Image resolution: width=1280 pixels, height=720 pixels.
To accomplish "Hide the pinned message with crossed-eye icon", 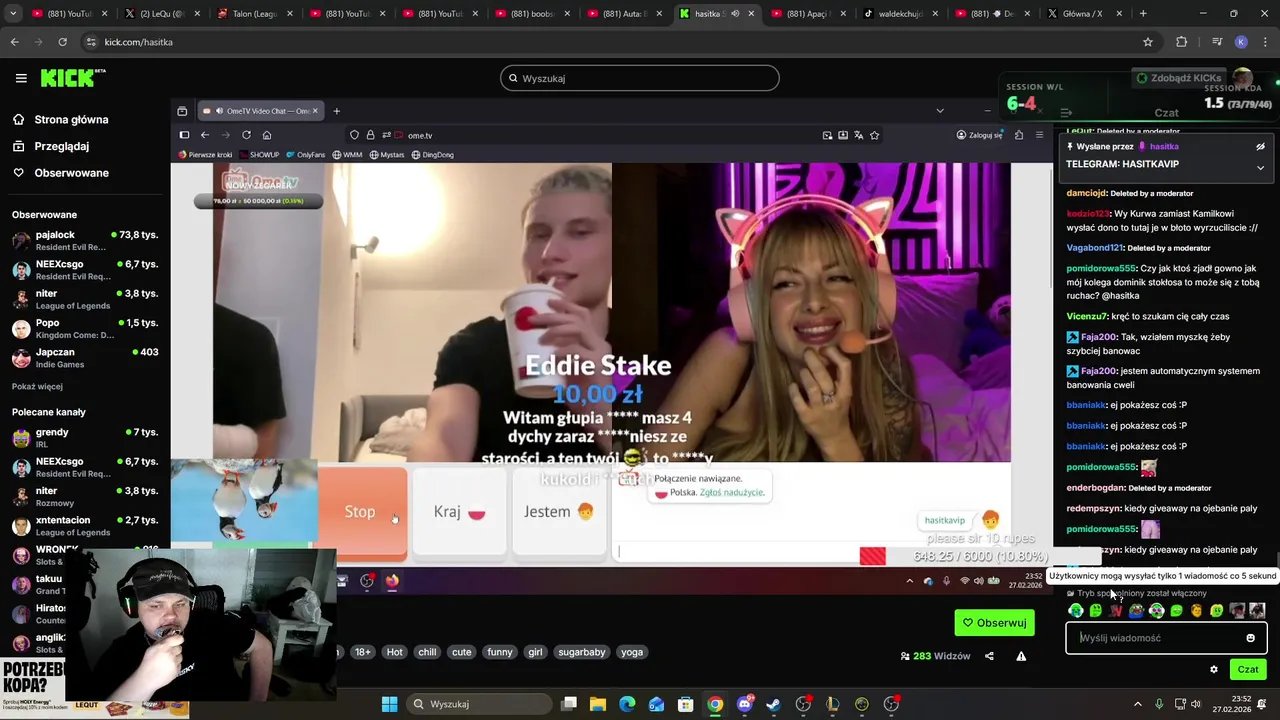I will click(x=1260, y=147).
